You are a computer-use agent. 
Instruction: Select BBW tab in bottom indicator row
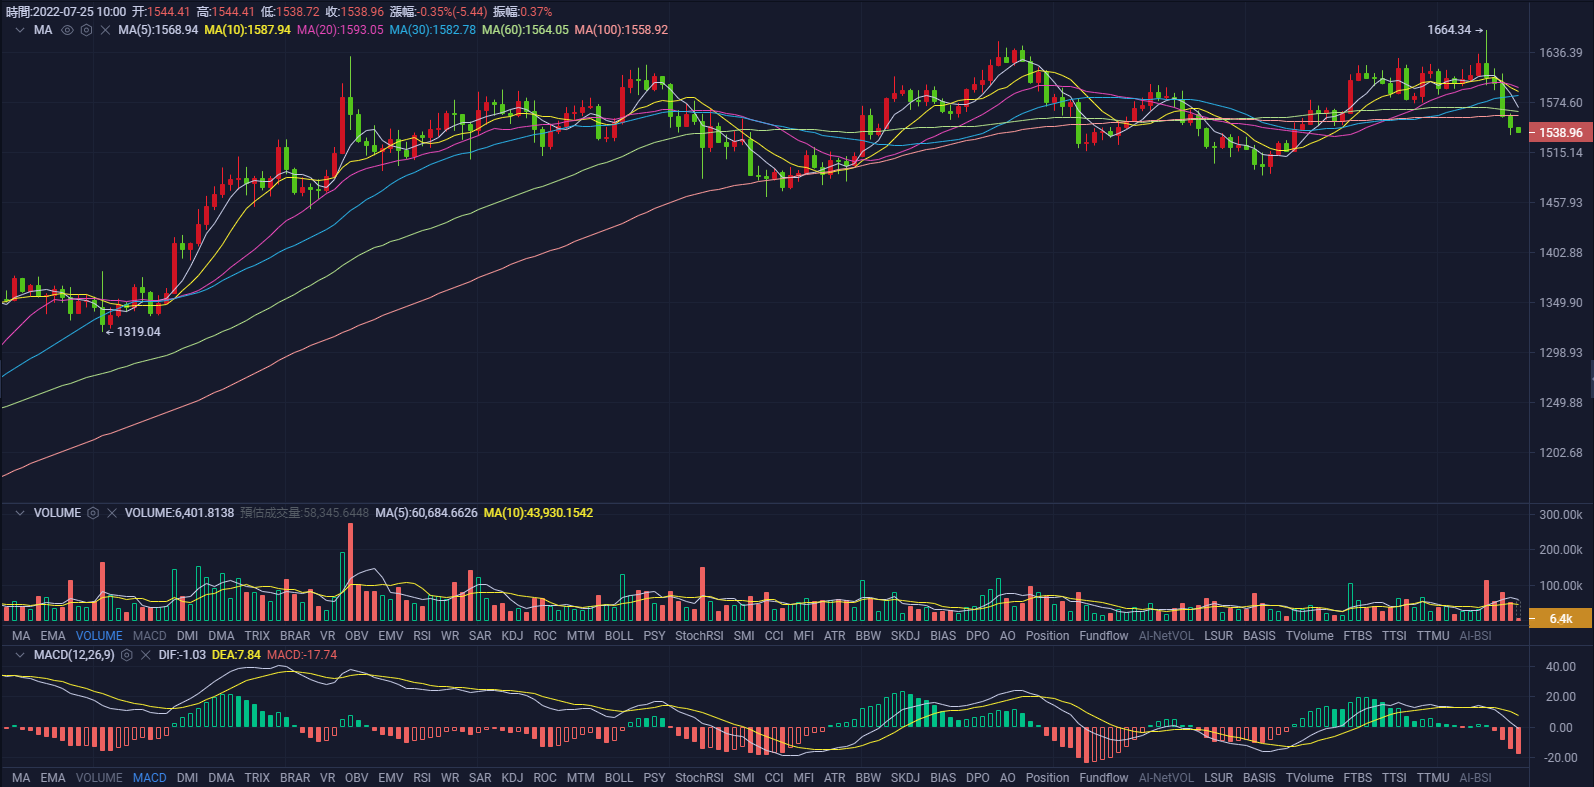[868, 778]
